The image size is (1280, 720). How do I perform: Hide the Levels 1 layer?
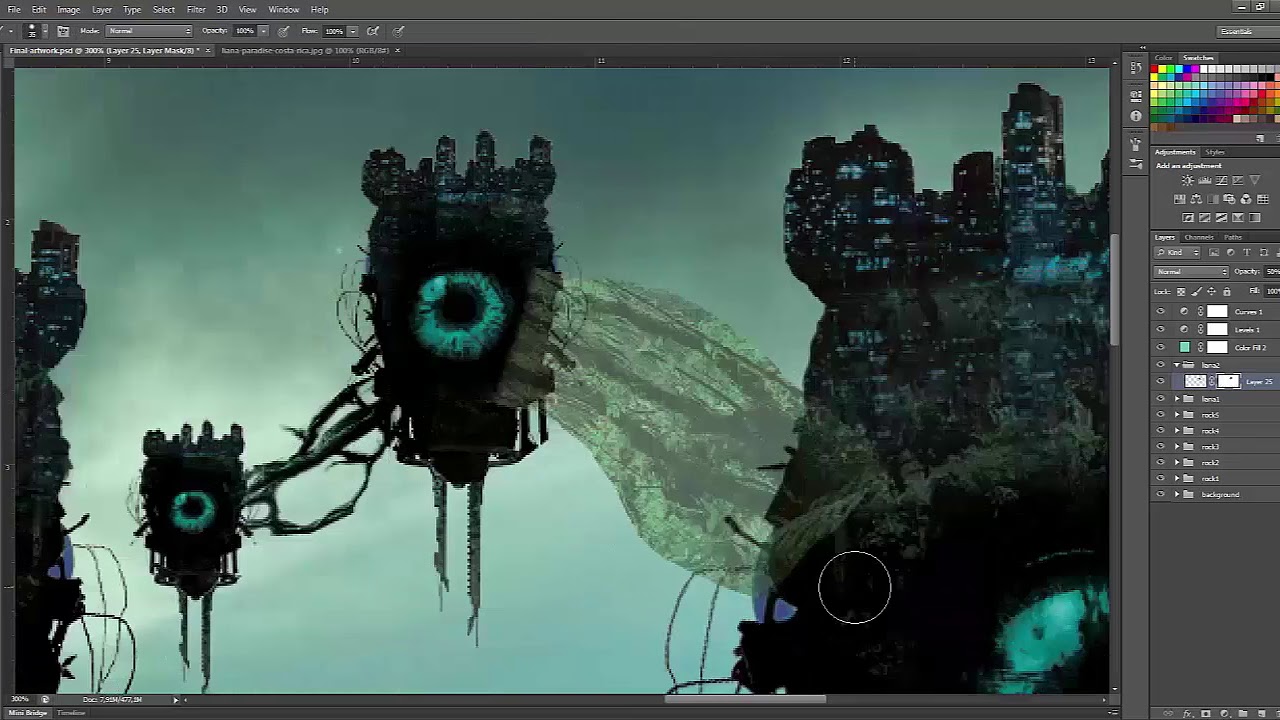click(x=1161, y=329)
